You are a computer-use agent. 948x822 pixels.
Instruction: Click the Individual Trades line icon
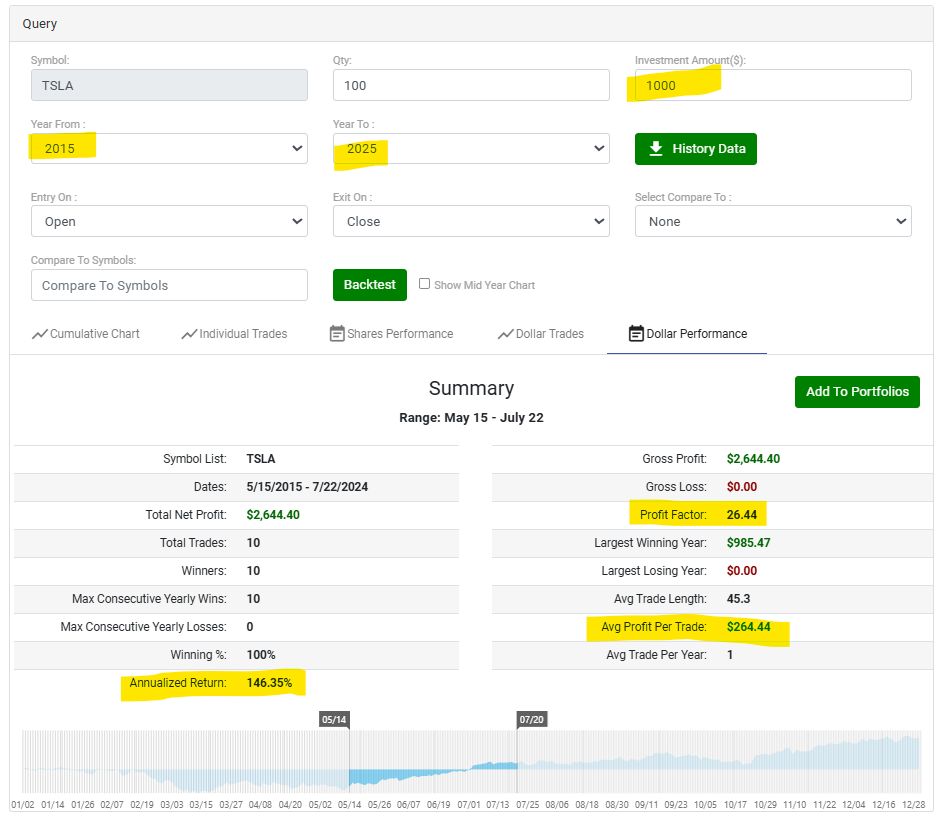(x=189, y=334)
